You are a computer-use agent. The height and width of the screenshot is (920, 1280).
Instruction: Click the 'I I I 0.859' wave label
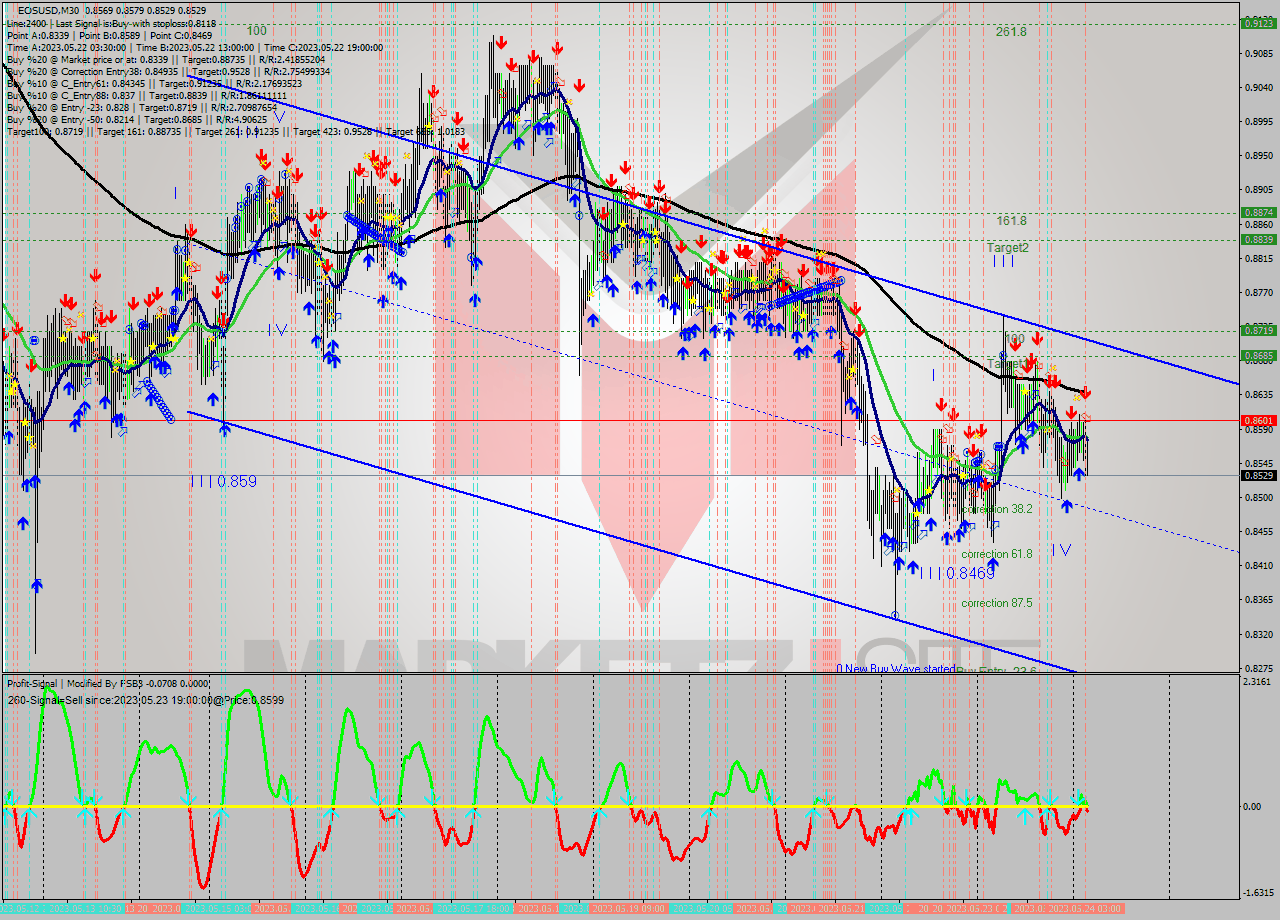(x=224, y=481)
